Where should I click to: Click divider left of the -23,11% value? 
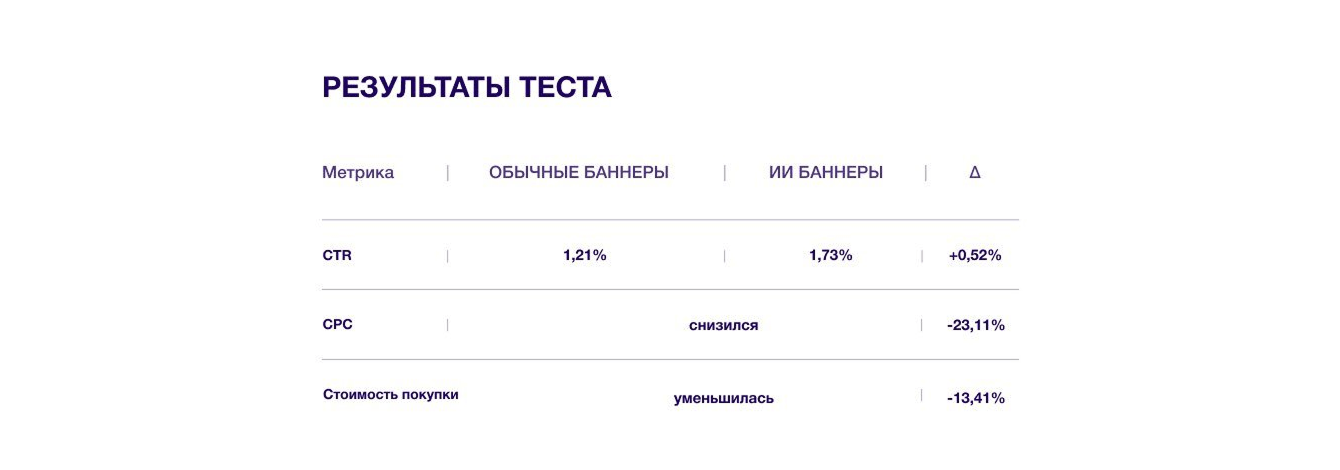tap(921, 325)
